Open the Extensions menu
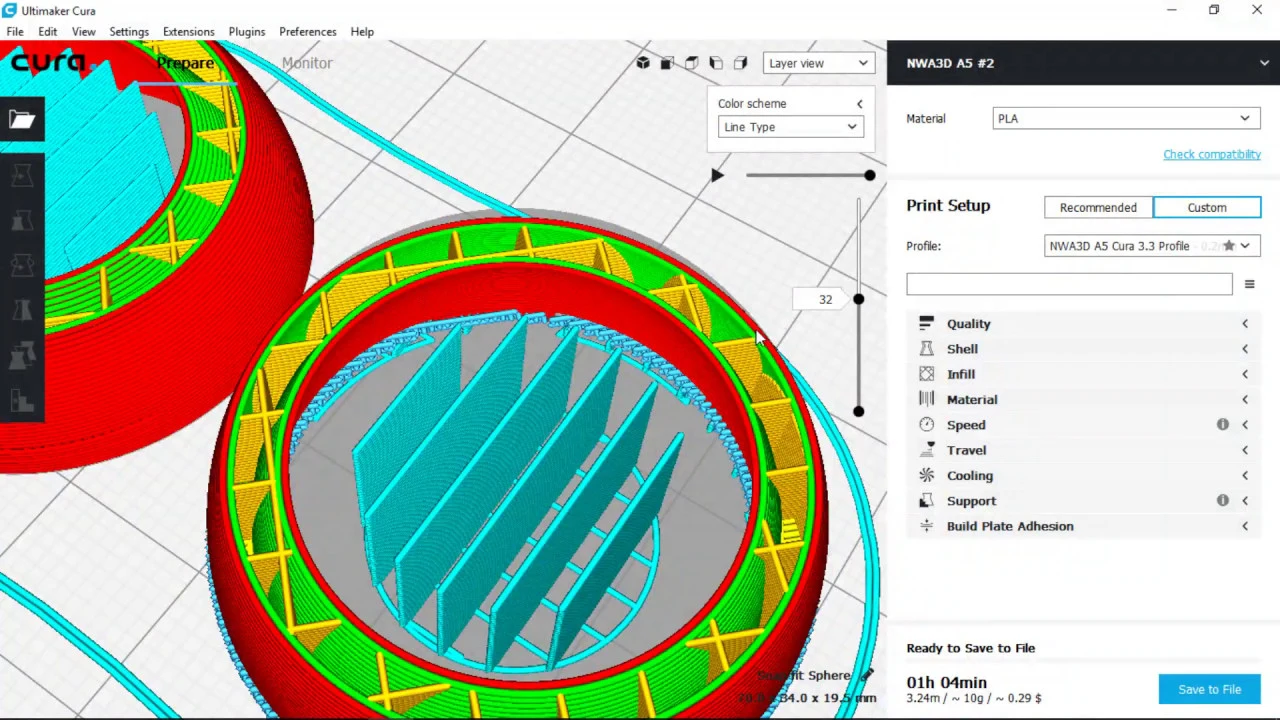The image size is (1280, 720). 188,31
